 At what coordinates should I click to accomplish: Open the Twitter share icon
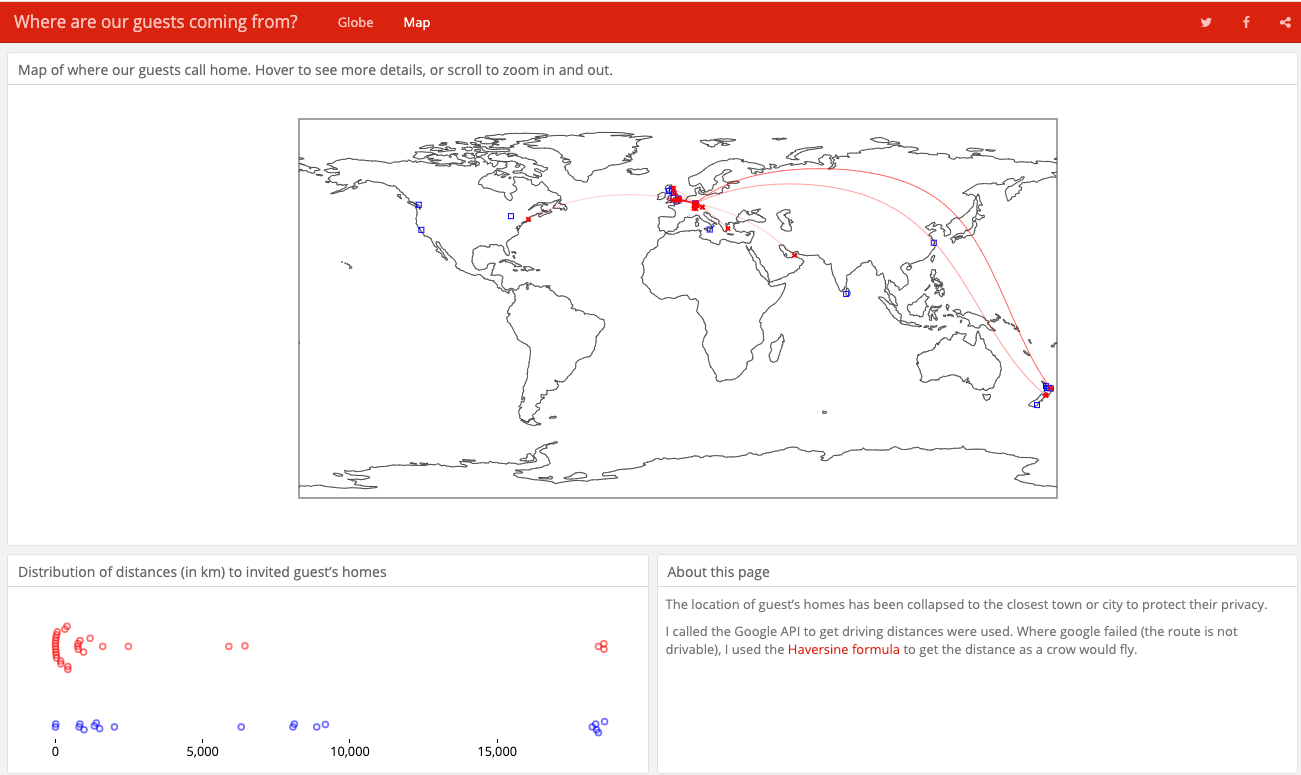[x=1207, y=22]
